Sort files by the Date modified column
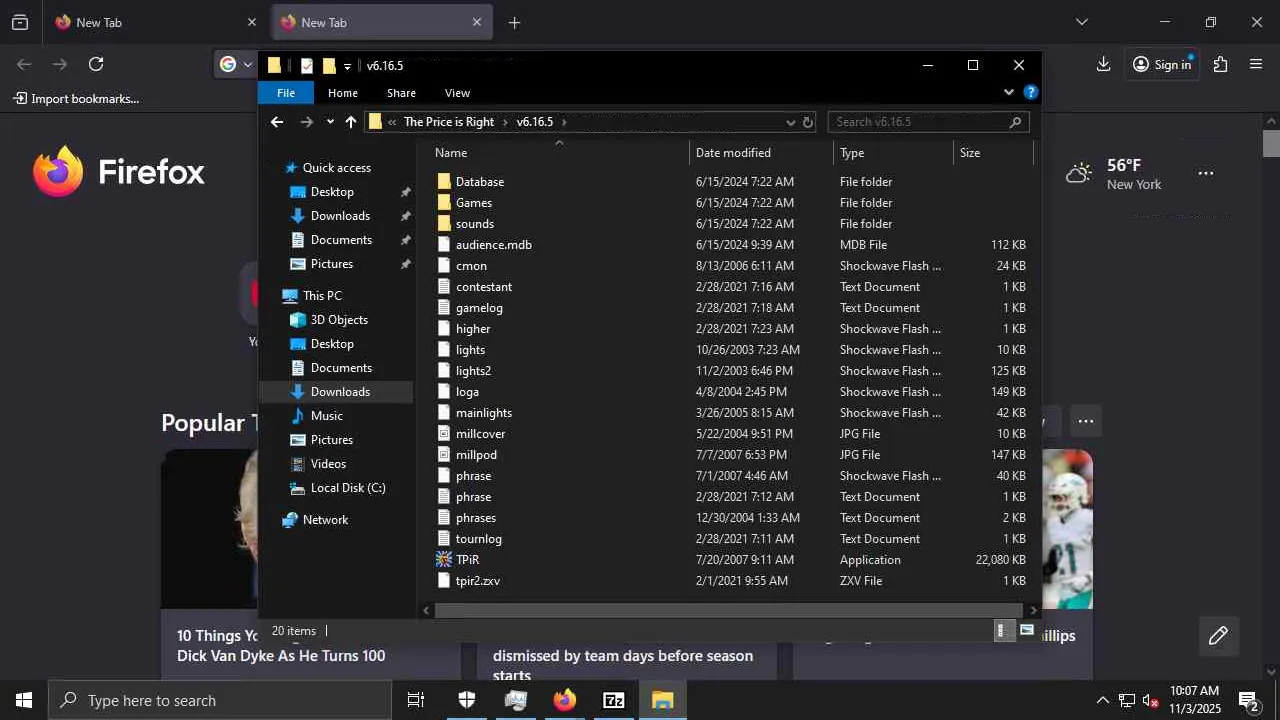1280x720 pixels. 761,153
